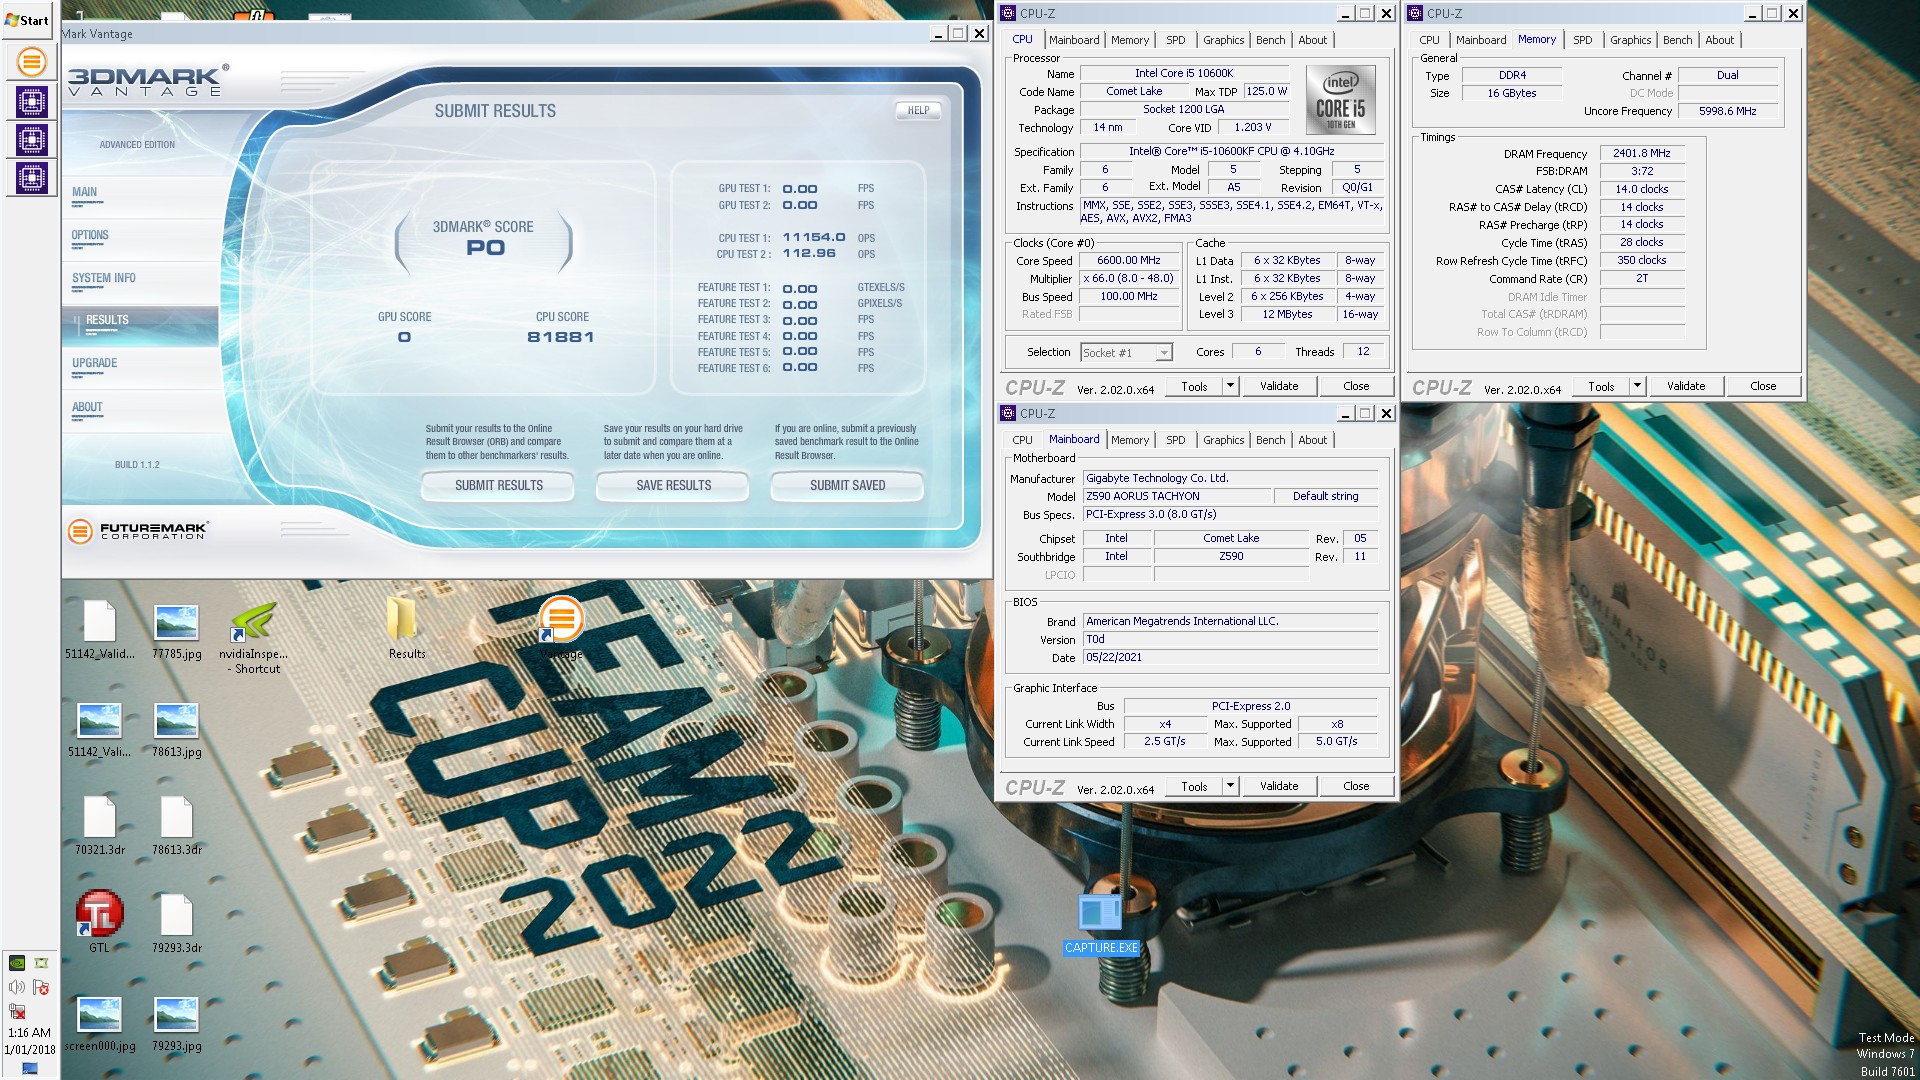Select the 79293.3dr file icon
The height and width of the screenshot is (1080, 1920).
176,924
